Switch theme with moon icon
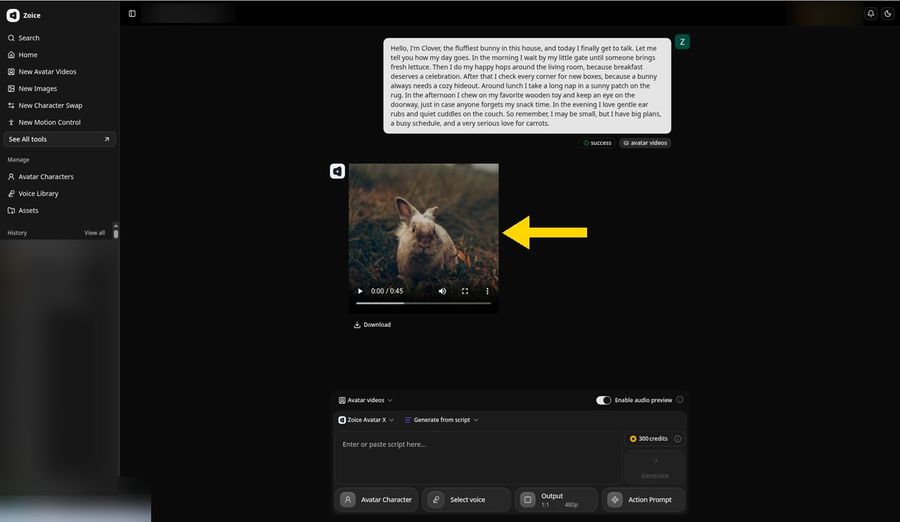The width and height of the screenshot is (900, 522). 887,14
